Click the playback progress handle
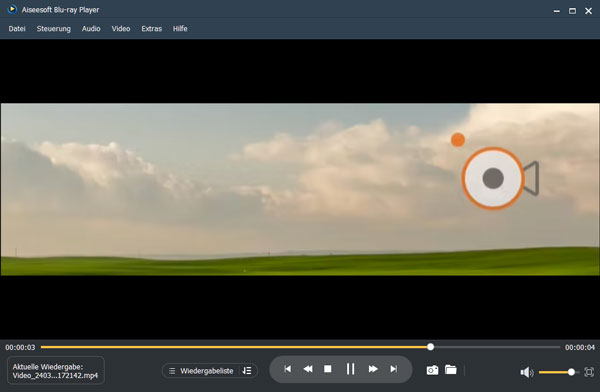 [430, 347]
